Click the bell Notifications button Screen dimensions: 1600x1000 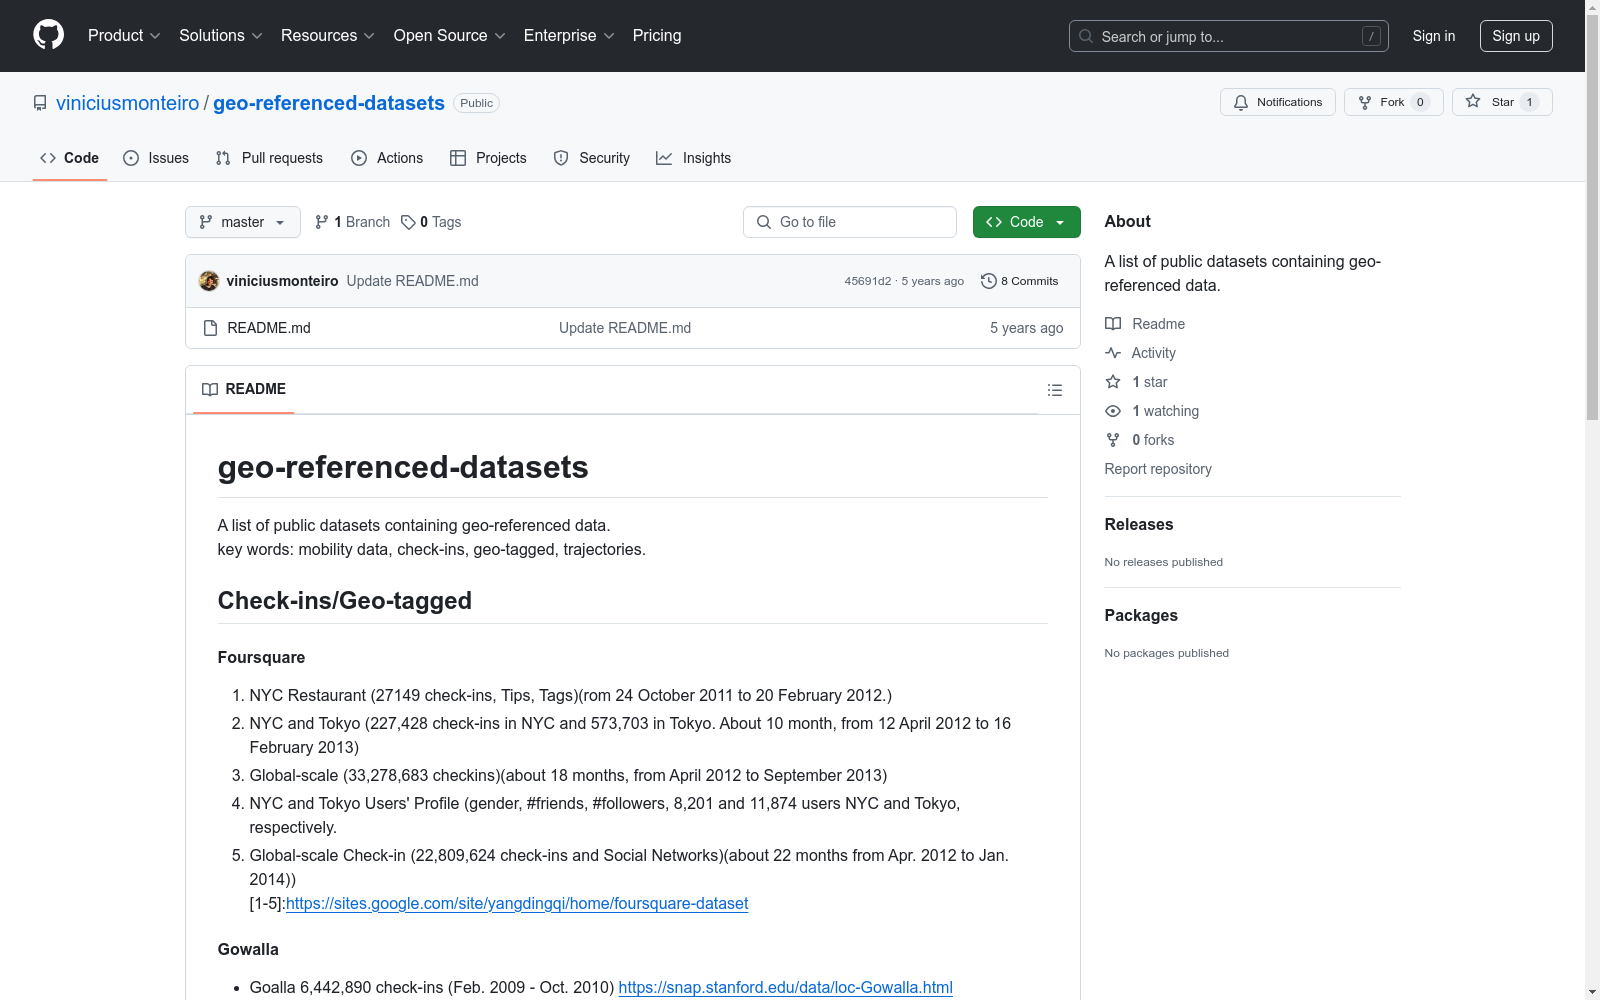click(x=1277, y=102)
